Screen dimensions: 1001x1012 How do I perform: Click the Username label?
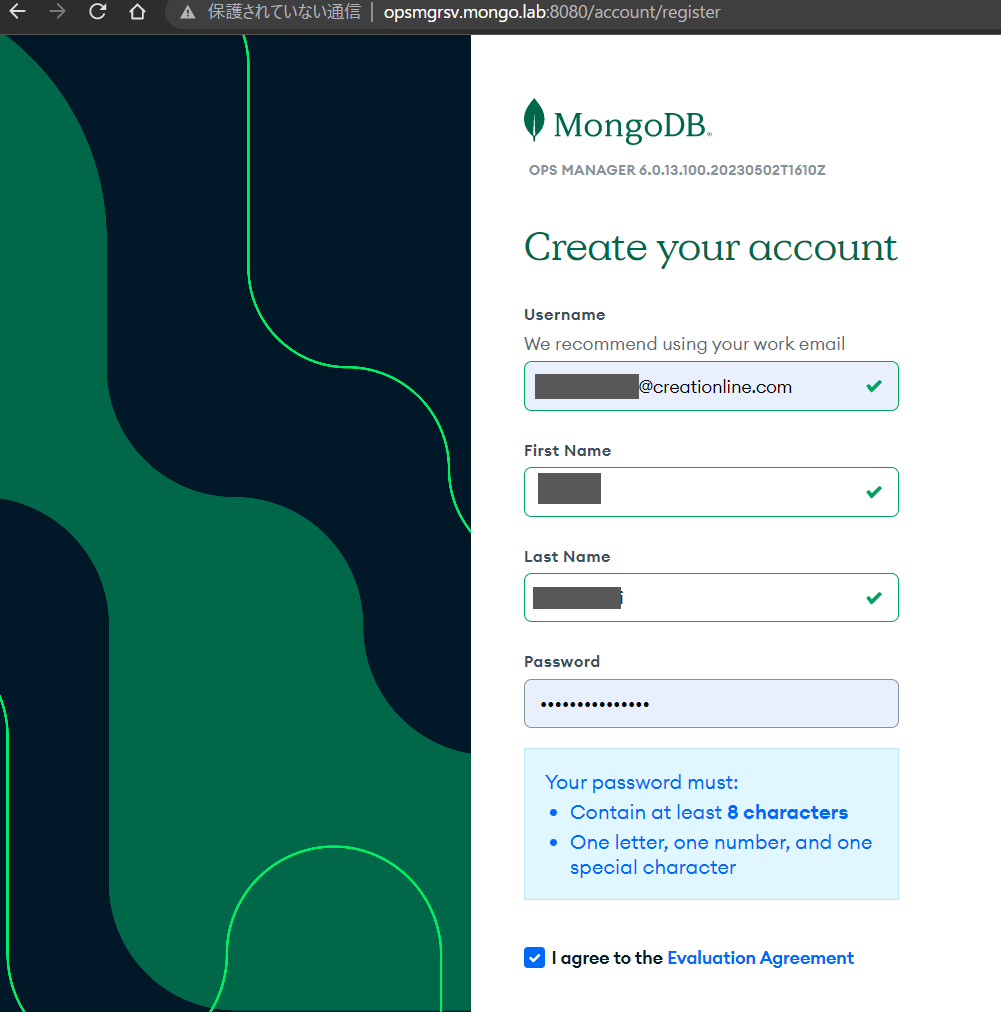point(565,315)
